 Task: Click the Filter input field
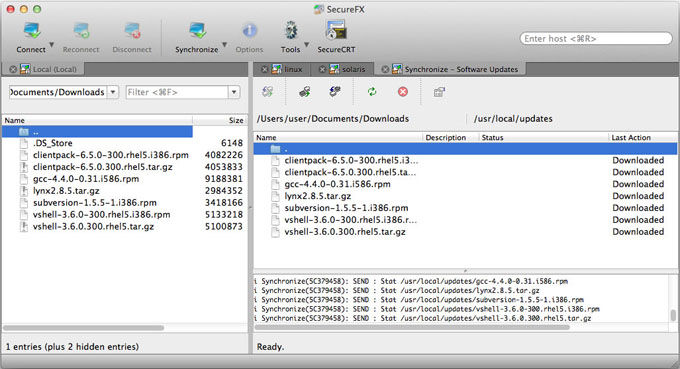click(x=177, y=92)
